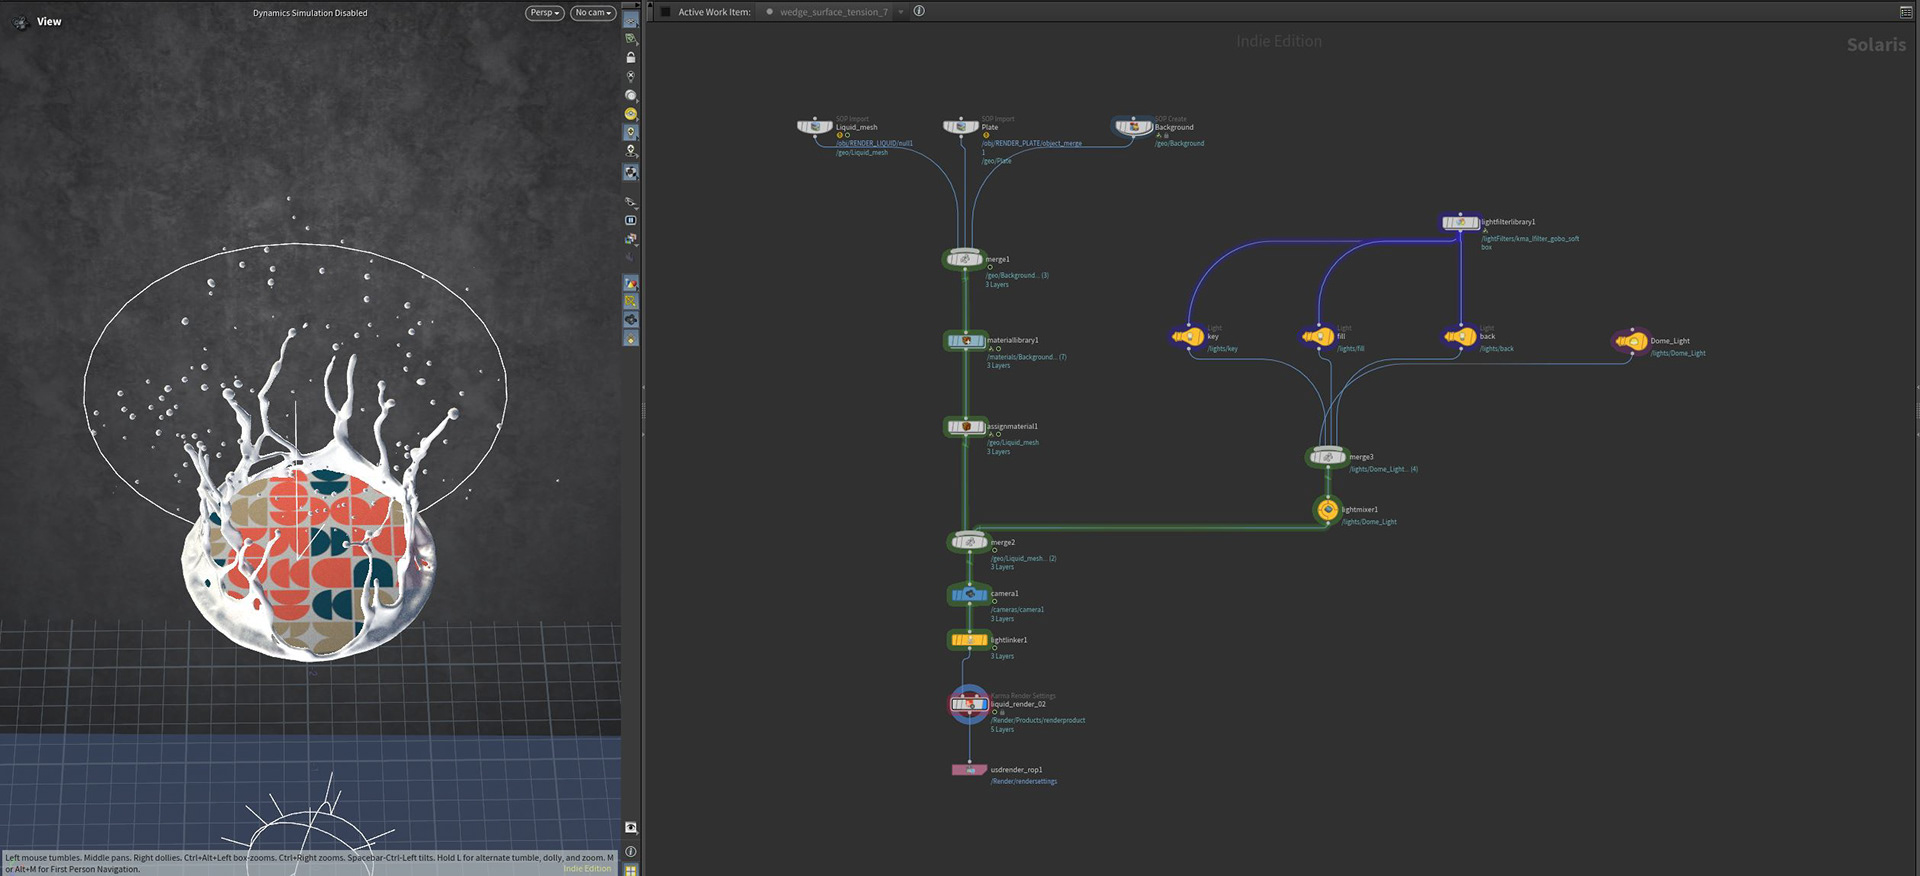Open the Persp view dropdown

545,13
